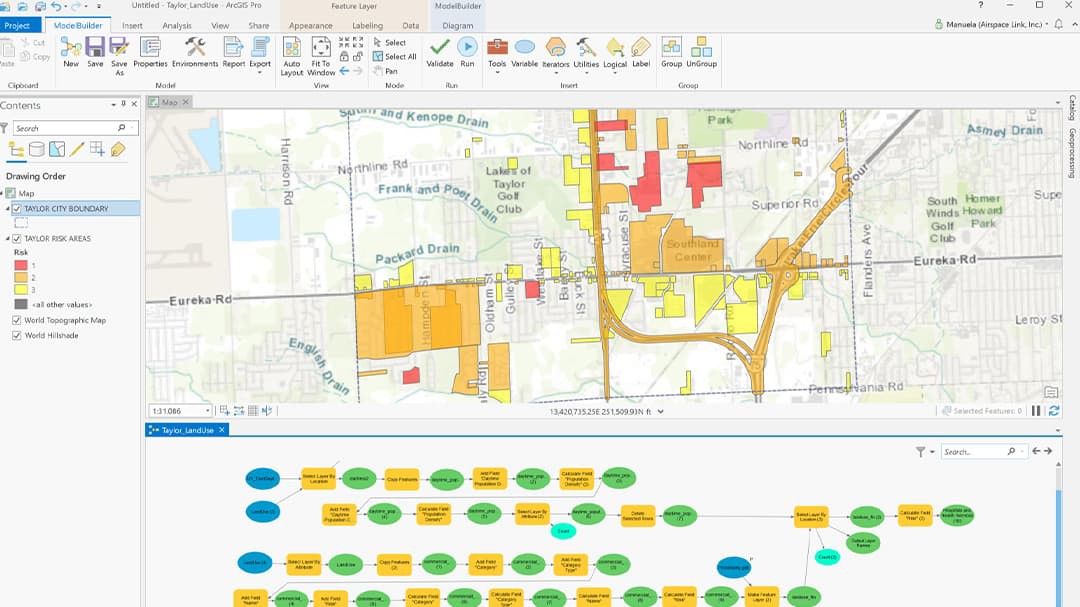Click the New model icon
The height and width of the screenshot is (607, 1080).
click(x=70, y=52)
